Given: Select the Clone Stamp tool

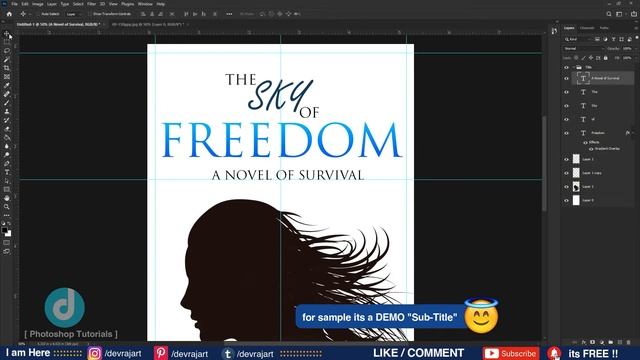Looking at the screenshot, I should pos(7,111).
